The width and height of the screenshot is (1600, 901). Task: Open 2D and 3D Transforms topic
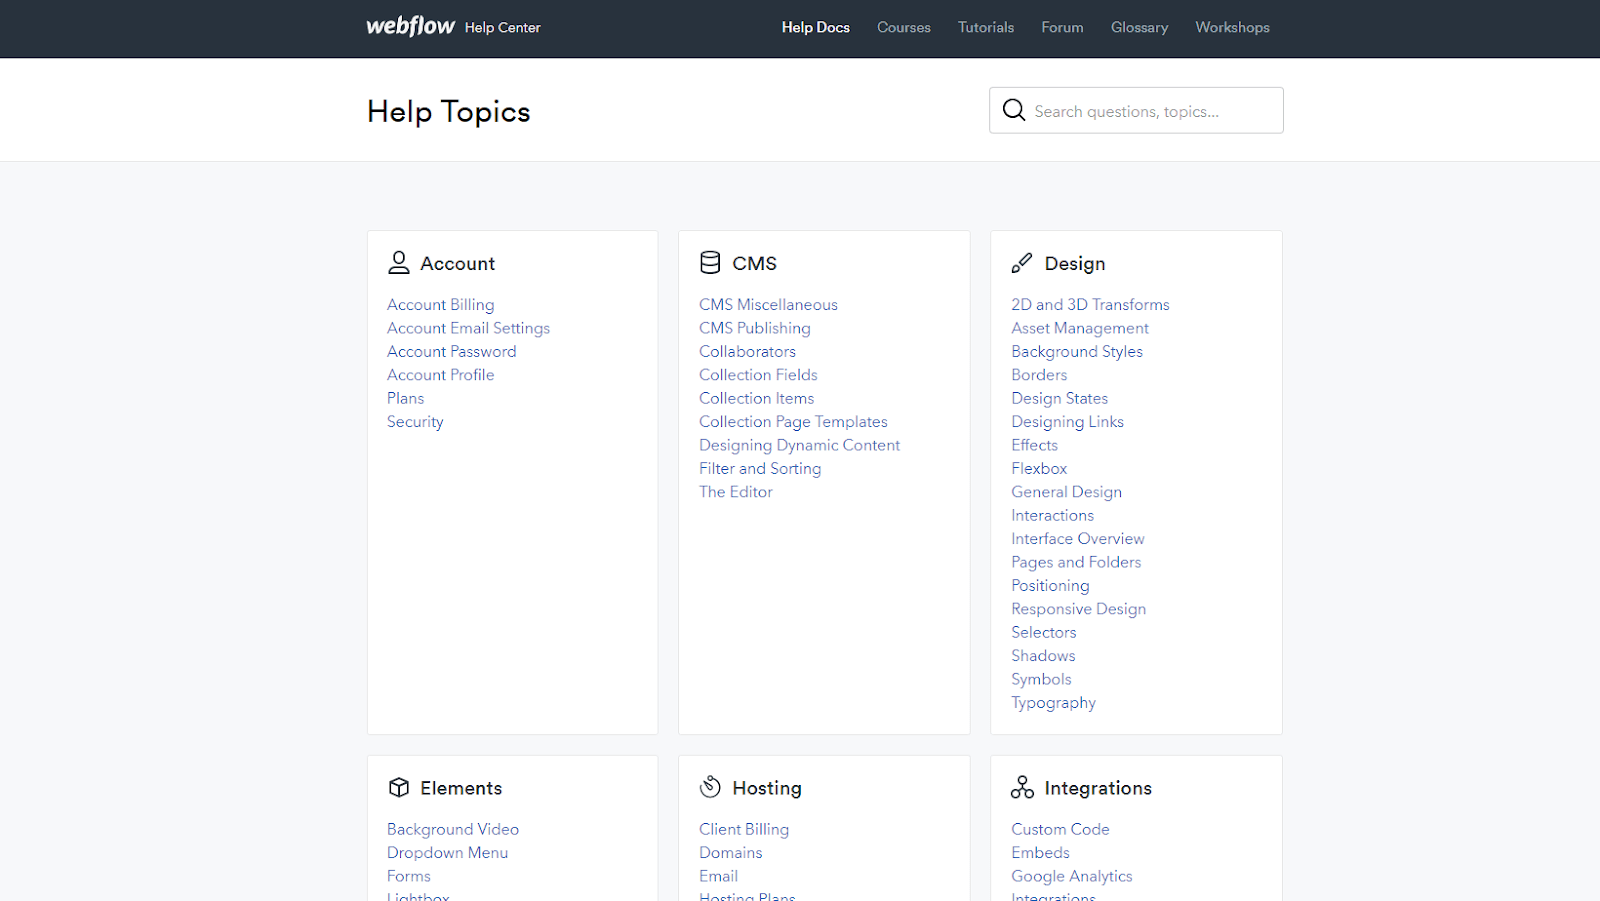tap(1090, 305)
